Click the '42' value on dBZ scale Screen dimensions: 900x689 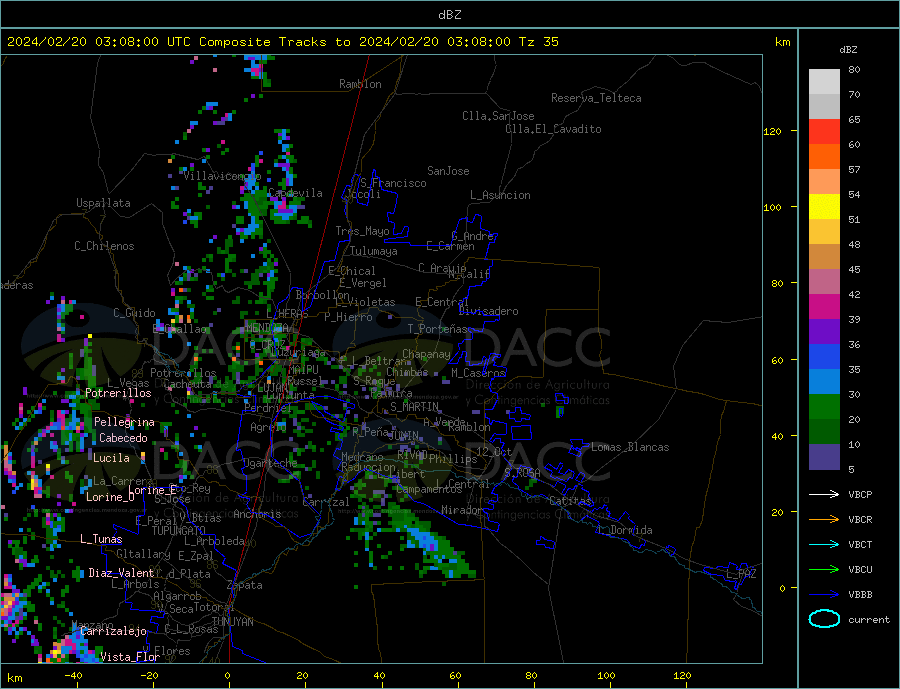(854, 295)
